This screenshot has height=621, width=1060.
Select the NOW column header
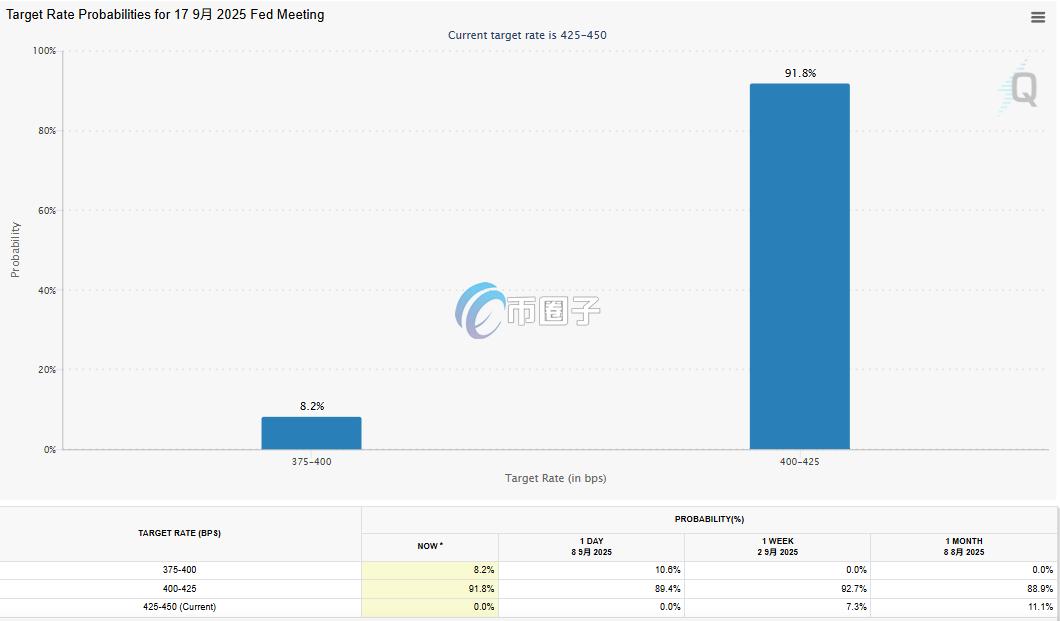click(430, 547)
